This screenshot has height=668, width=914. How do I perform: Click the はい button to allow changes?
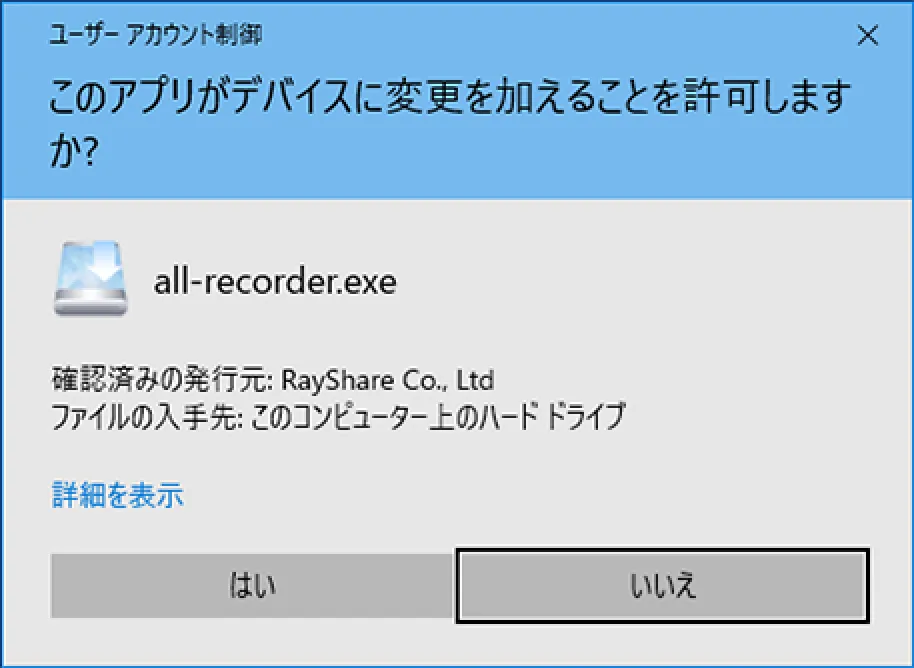coord(252,586)
